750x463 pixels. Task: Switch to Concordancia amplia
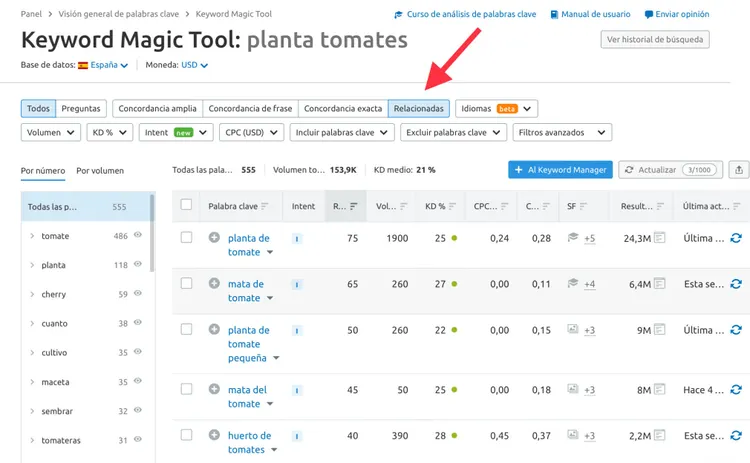pos(157,109)
